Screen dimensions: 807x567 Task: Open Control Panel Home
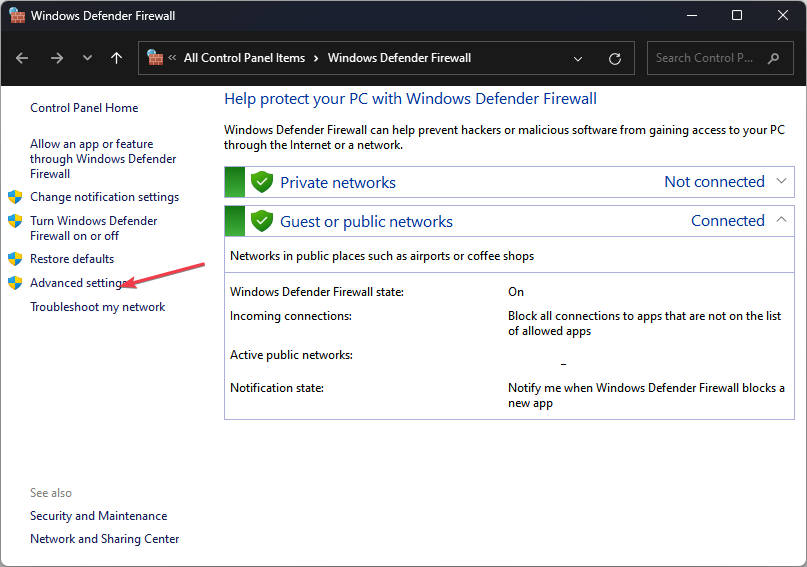point(84,108)
